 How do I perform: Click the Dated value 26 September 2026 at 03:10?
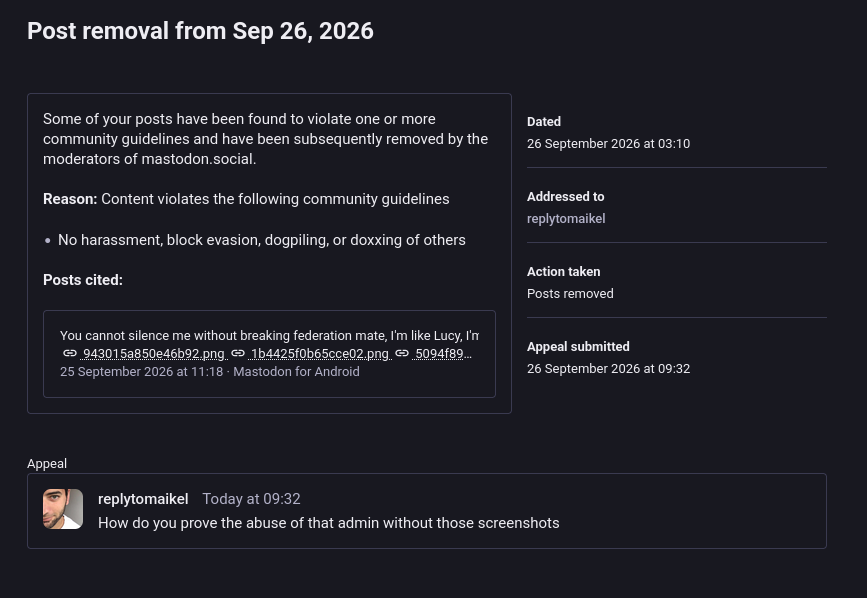[608, 144]
